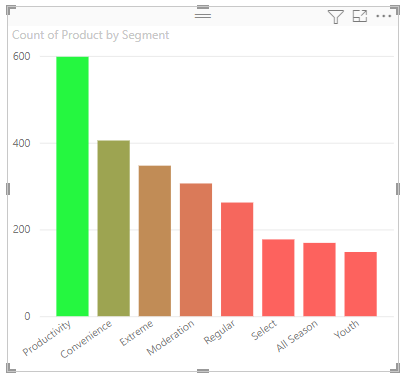
Task: Select the Moderation segment bar
Action: pos(196,250)
